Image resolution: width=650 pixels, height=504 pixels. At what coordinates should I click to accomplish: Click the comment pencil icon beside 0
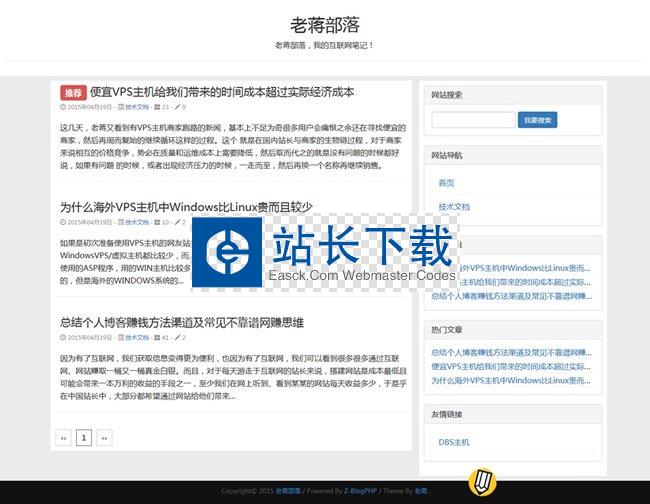[x=177, y=107]
